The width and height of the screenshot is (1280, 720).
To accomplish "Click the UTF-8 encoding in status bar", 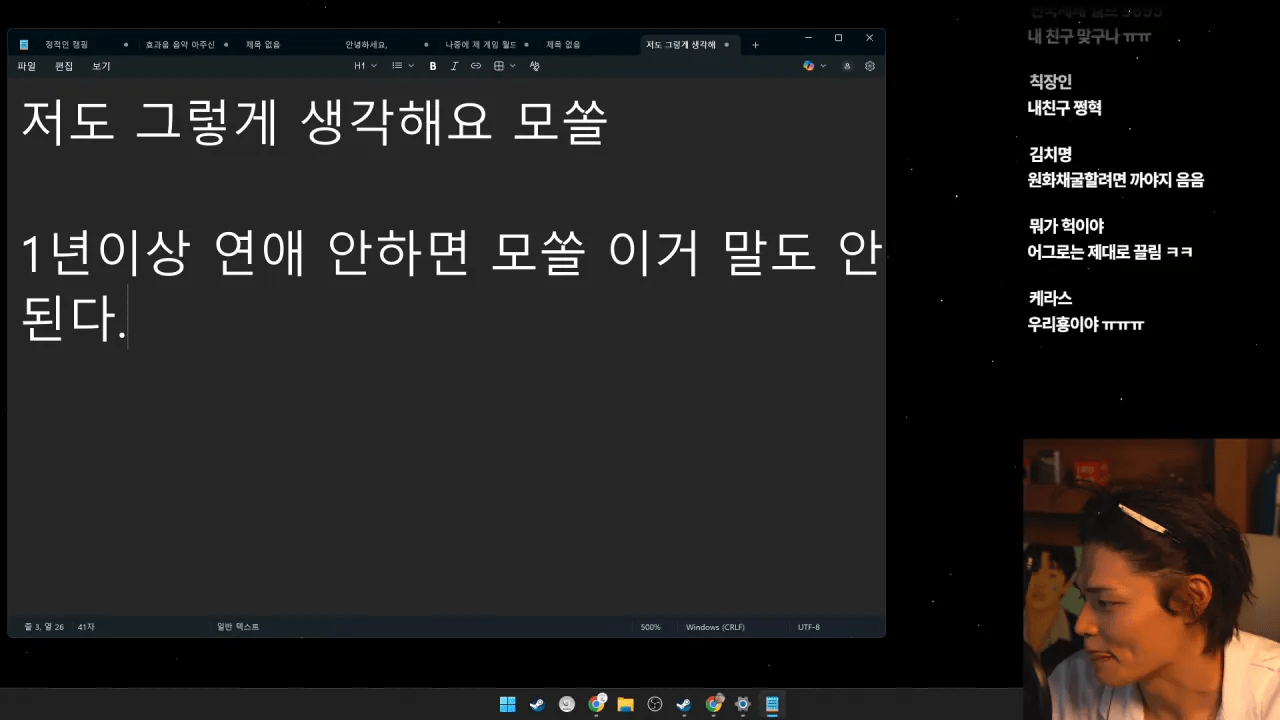I will click(x=808, y=627).
